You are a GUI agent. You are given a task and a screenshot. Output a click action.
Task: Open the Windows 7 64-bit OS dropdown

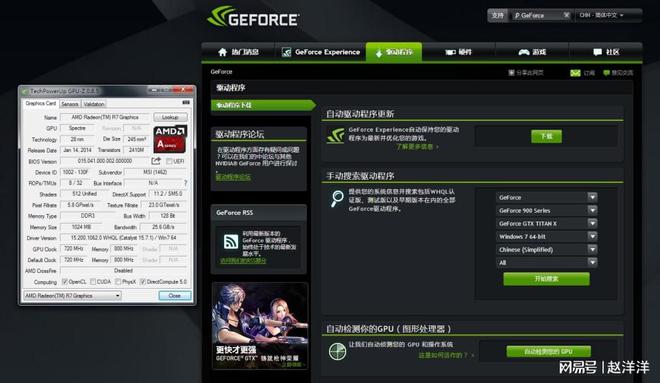(x=546, y=237)
